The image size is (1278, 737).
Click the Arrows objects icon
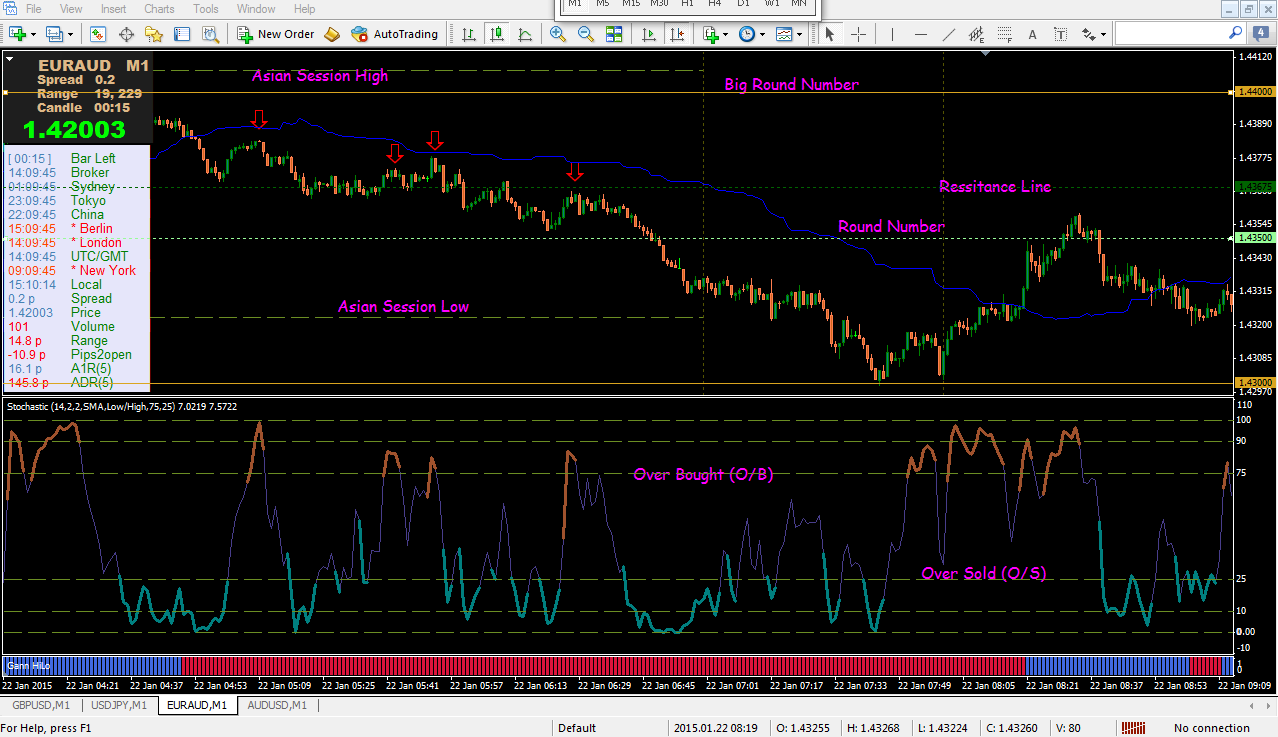(1088, 34)
